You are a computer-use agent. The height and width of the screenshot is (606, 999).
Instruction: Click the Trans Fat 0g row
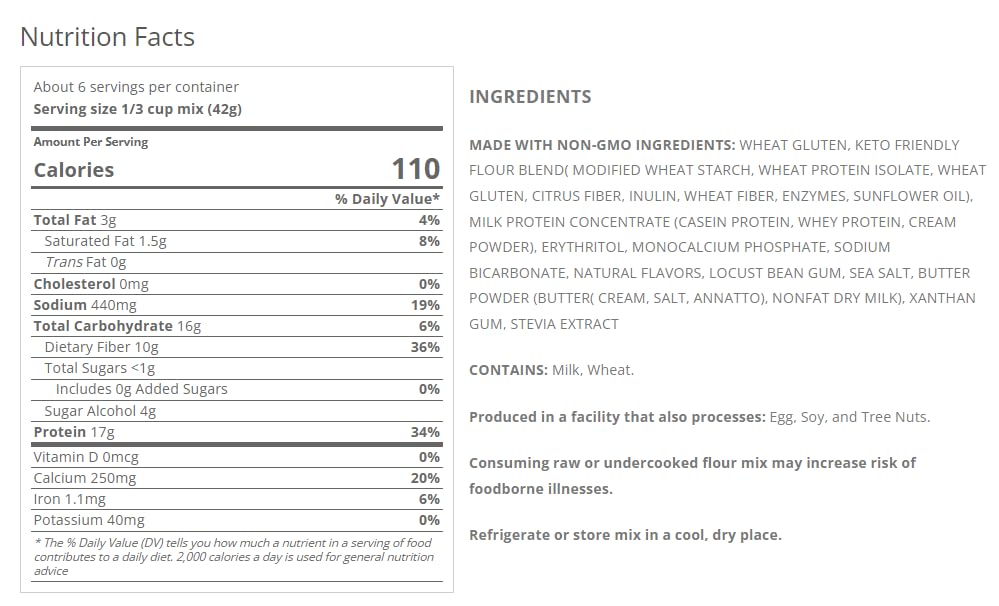[85, 262]
